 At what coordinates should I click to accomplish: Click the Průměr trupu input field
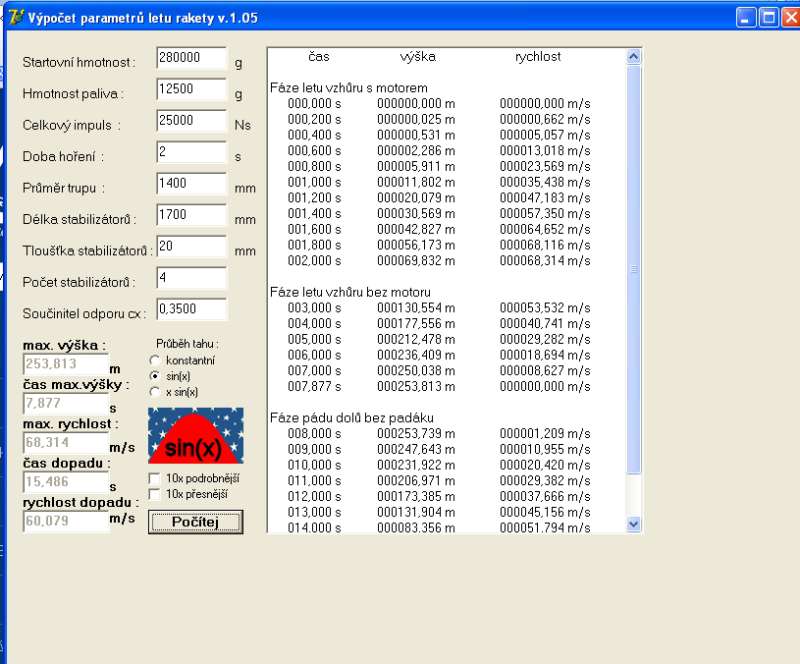pyautogui.click(x=191, y=184)
